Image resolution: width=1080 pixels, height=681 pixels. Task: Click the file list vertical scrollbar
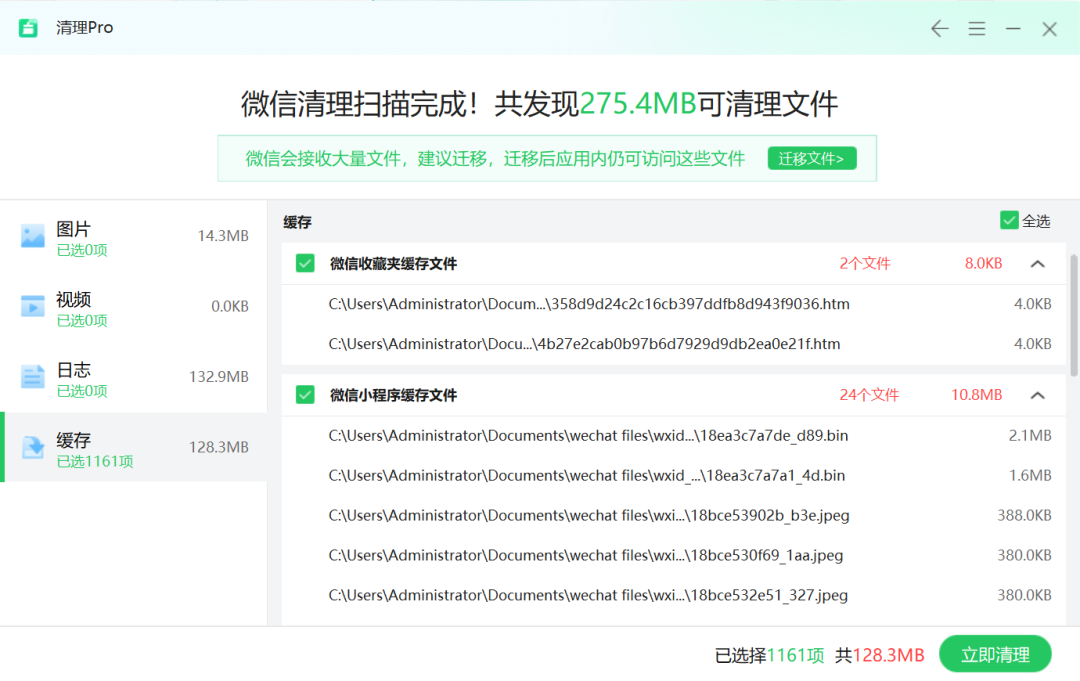[1073, 315]
